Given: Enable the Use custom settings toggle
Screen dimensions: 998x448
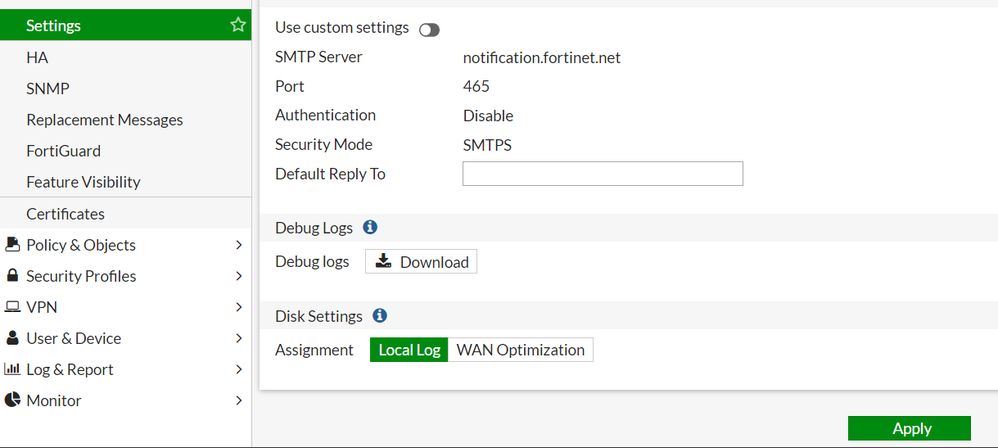Looking at the screenshot, I should (x=430, y=30).
